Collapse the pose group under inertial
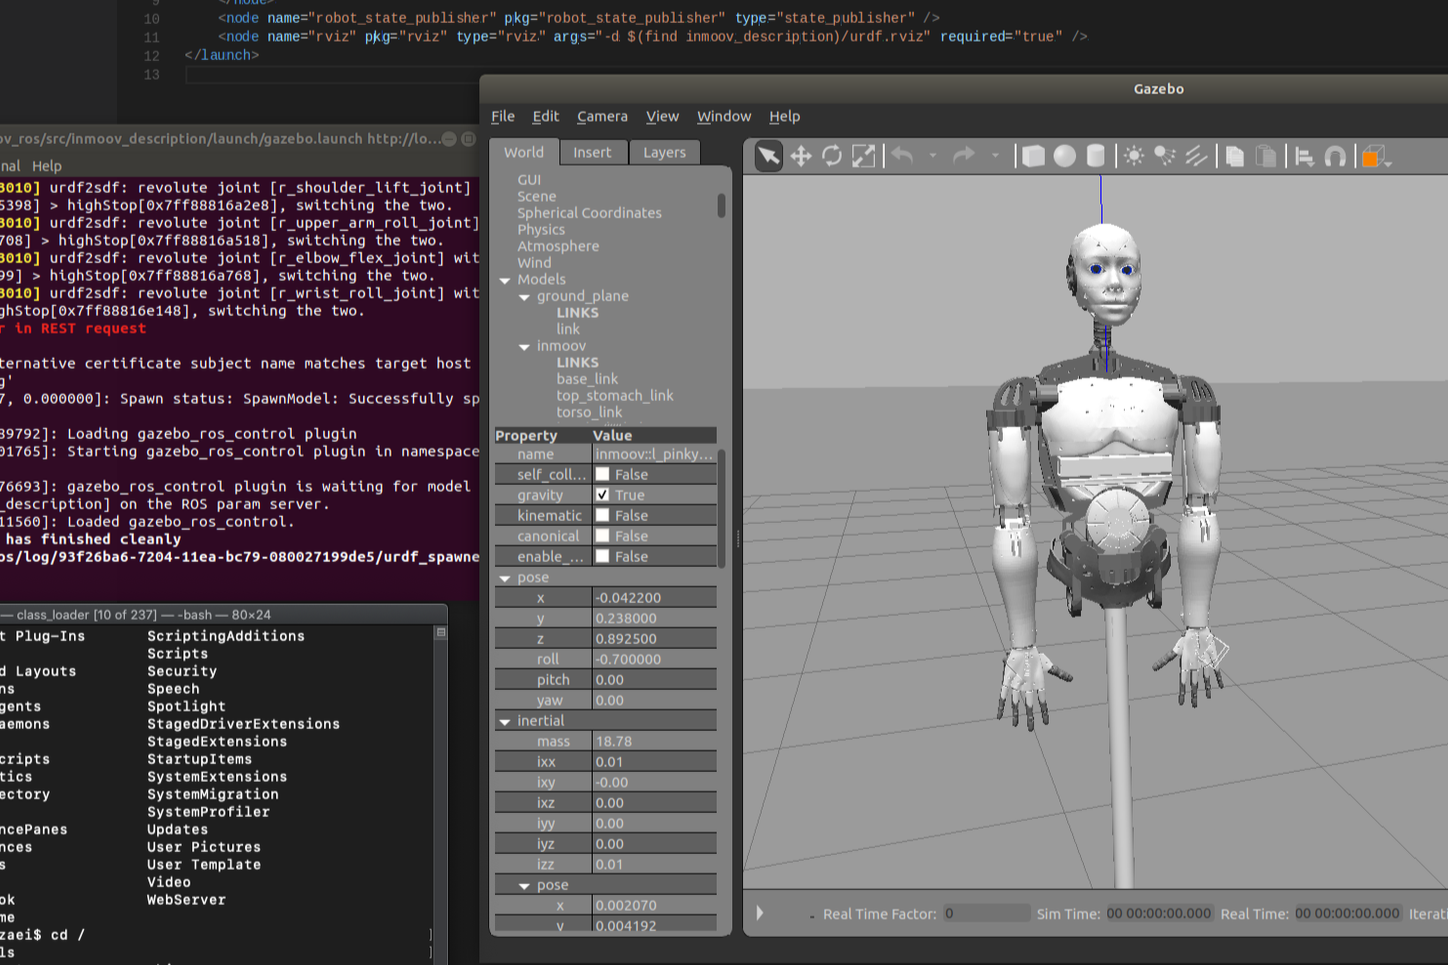 pyautogui.click(x=524, y=885)
